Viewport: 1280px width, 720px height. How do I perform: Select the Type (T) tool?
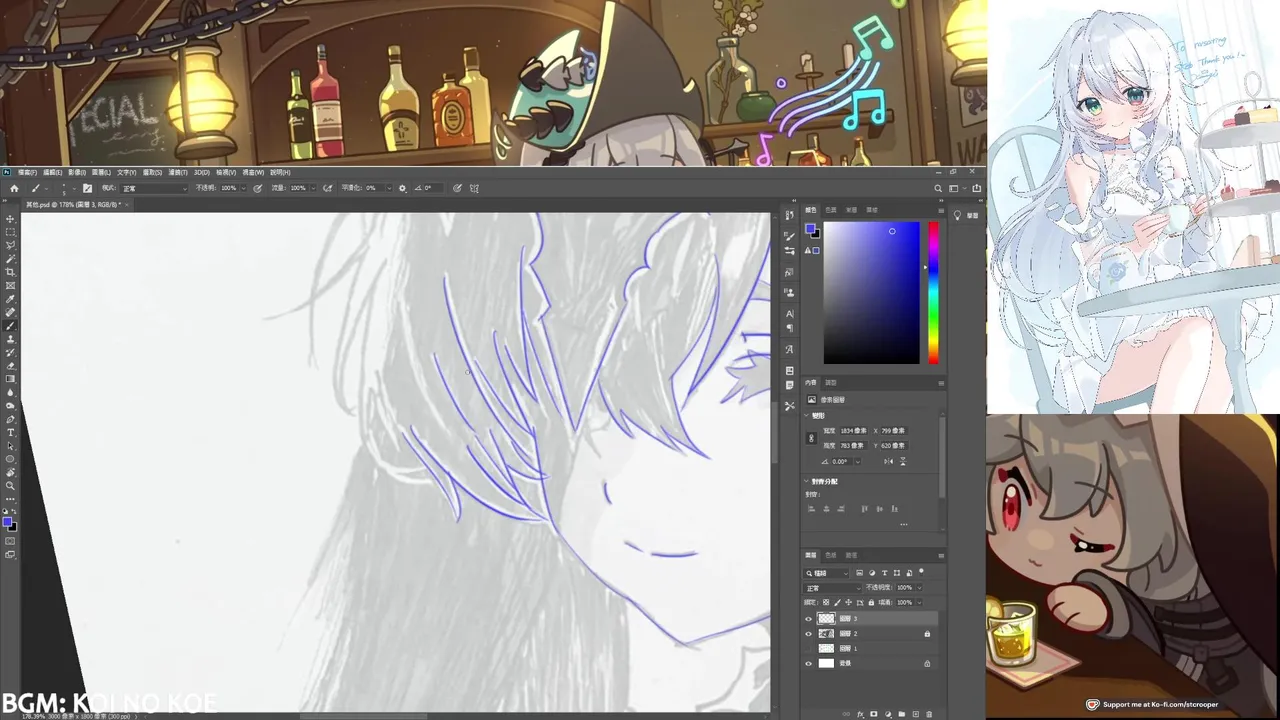click(x=10, y=432)
